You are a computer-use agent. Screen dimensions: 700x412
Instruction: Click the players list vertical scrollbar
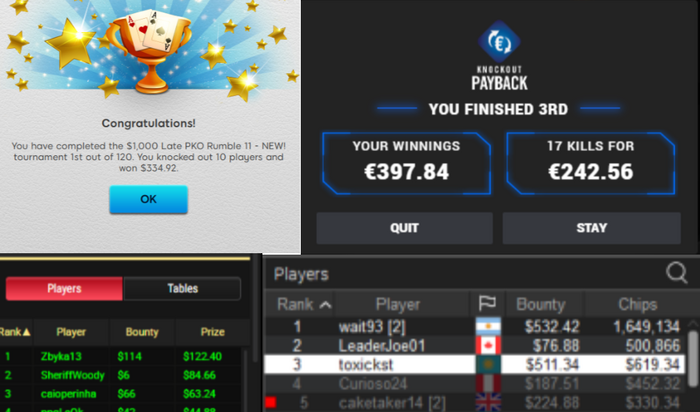(693, 359)
